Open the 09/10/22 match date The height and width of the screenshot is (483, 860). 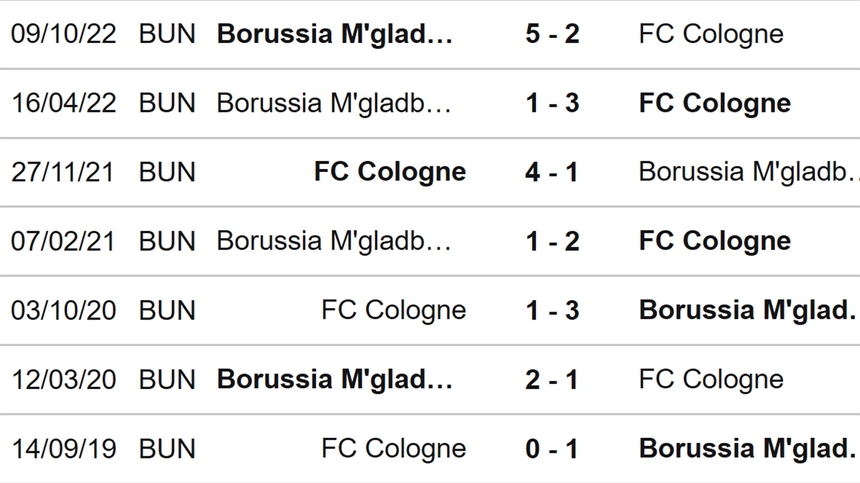[64, 34]
